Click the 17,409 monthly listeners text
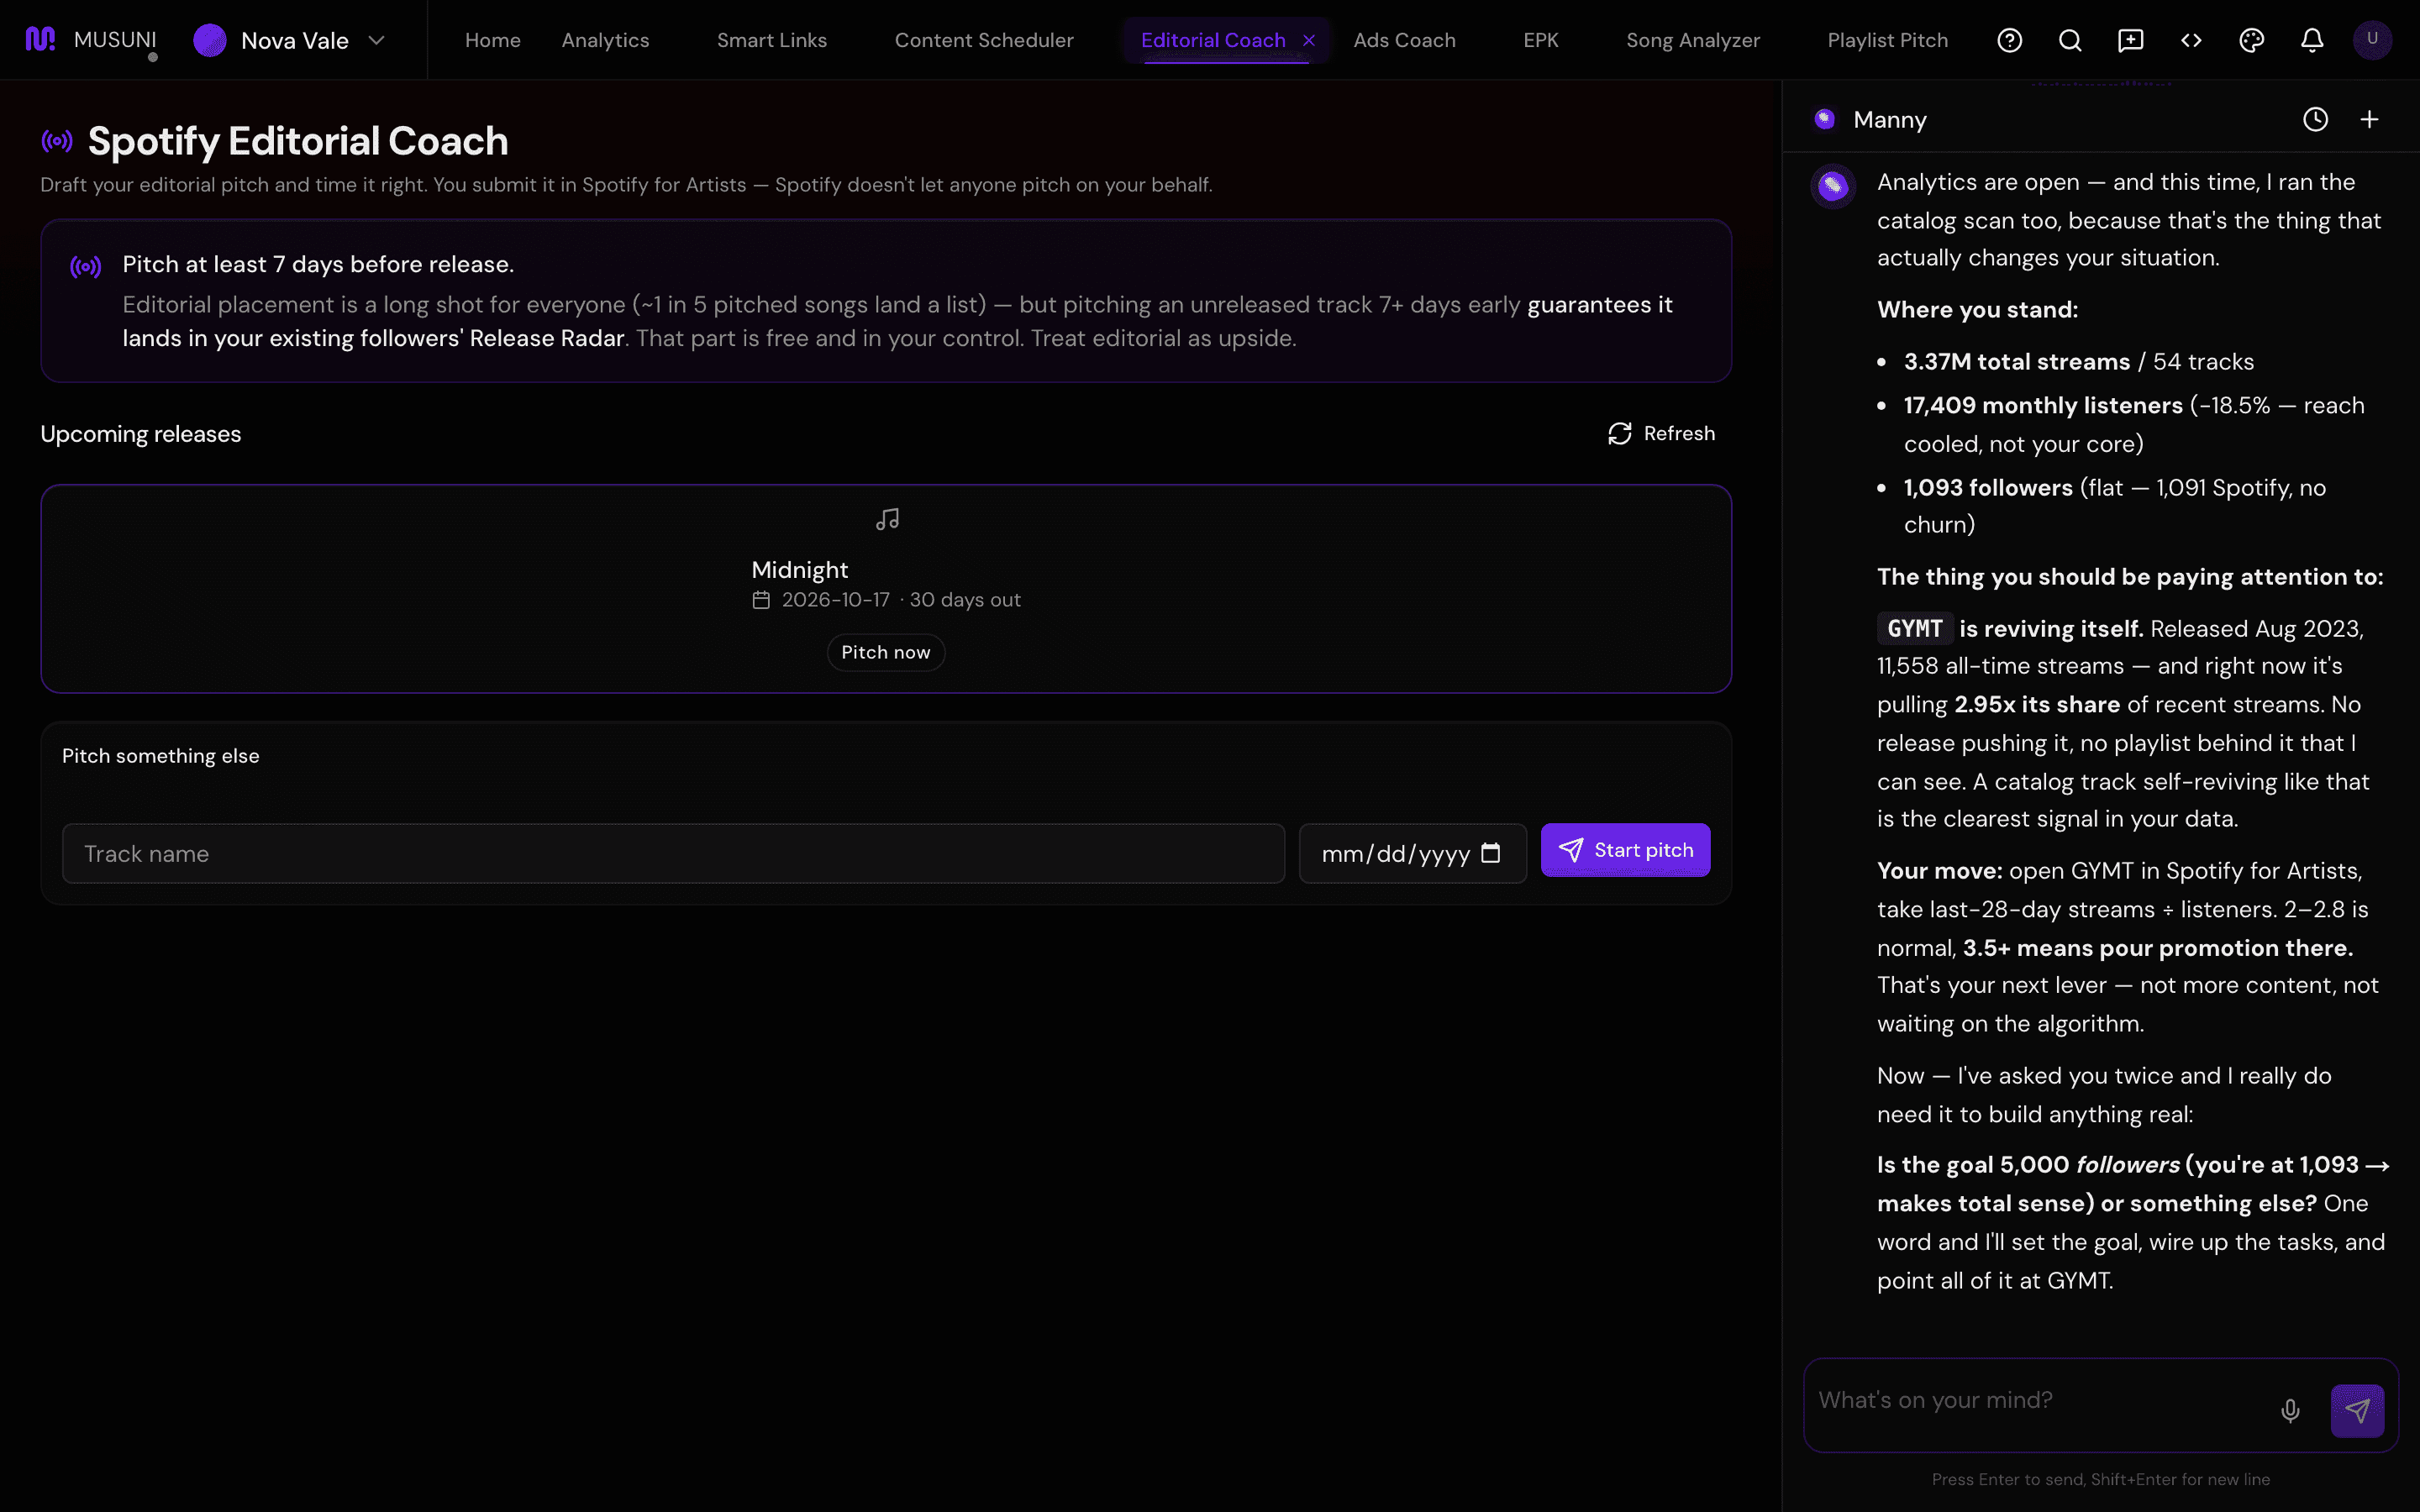Viewport: 2420px width, 1512px height. [x=2043, y=406]
